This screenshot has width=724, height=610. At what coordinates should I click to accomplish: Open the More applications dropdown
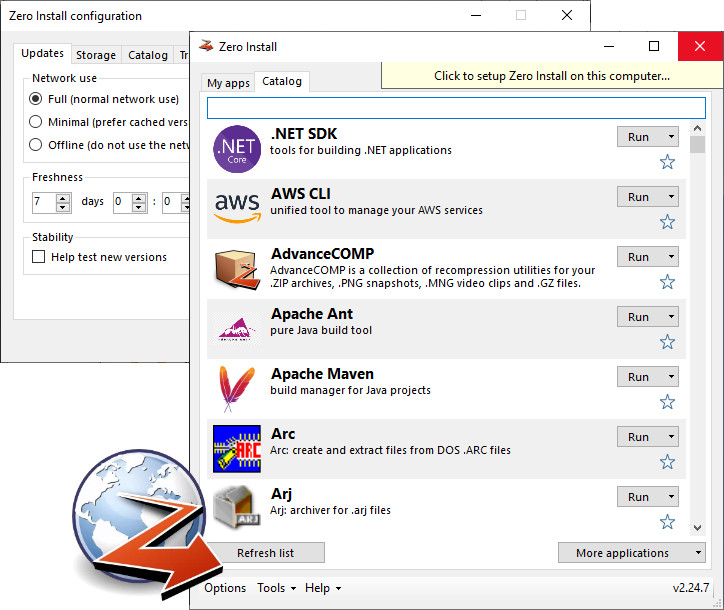point(631,553)
